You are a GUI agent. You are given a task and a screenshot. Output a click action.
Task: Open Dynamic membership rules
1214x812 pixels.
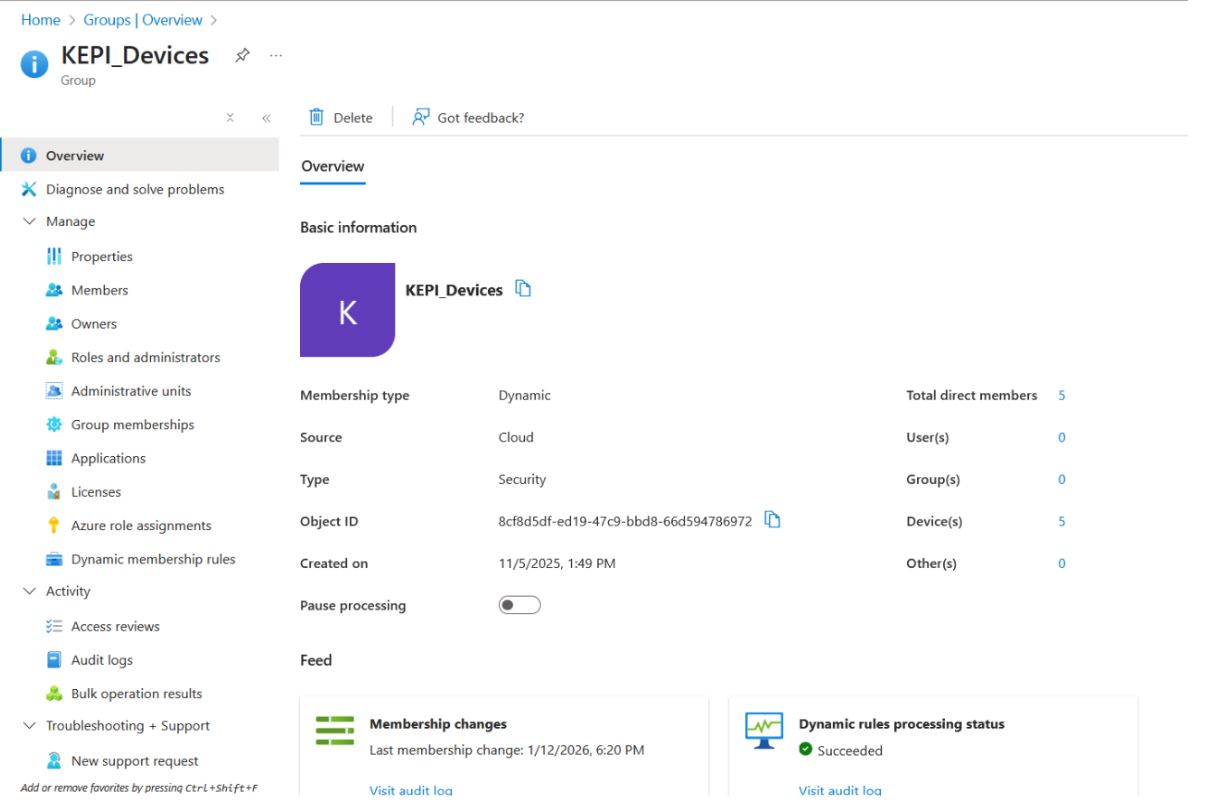point(153,559)
